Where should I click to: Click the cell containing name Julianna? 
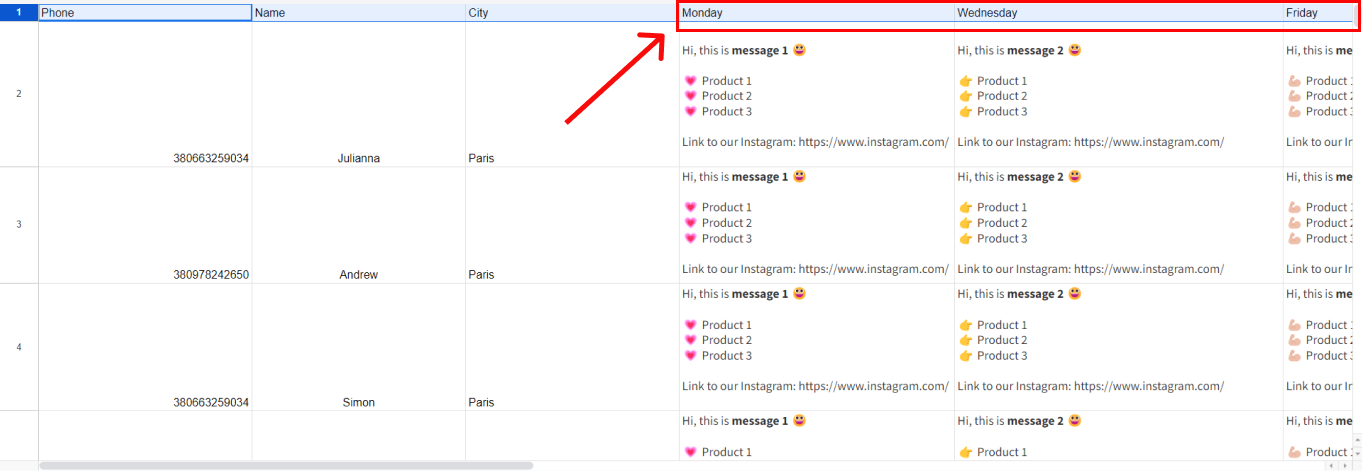click(358, 158)
